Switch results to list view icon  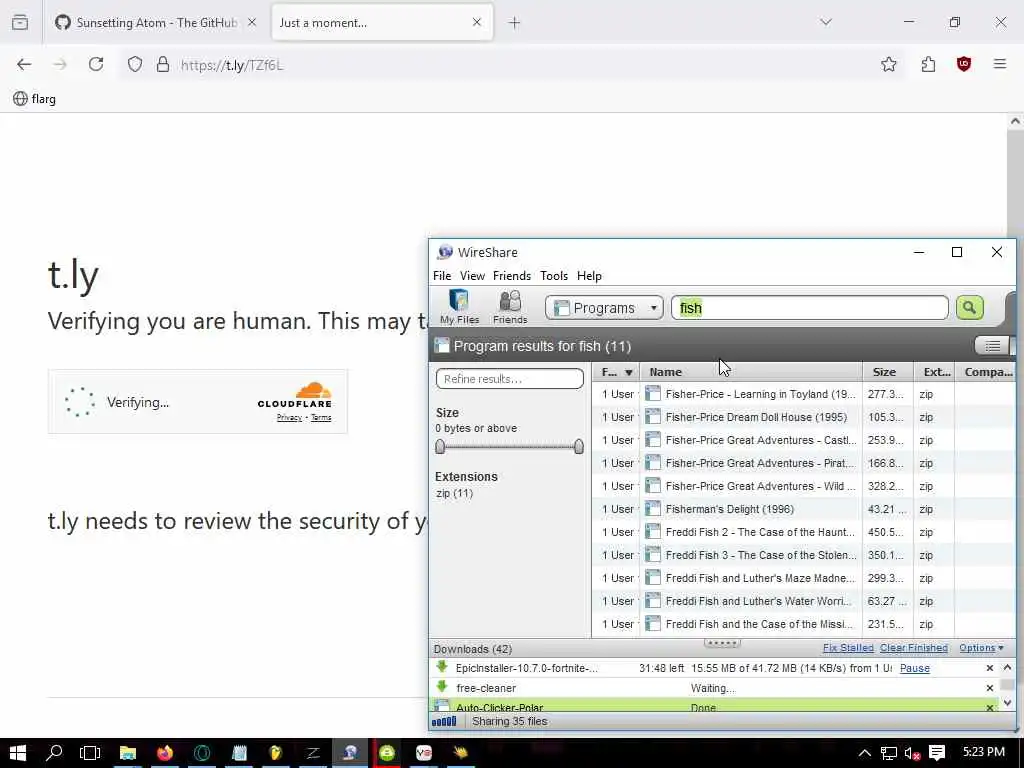[992, 346]
